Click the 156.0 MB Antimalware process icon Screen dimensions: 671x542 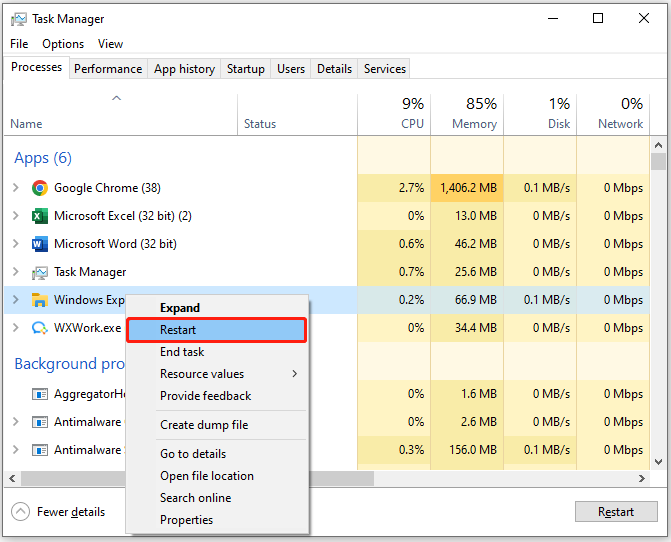(40, 450)
